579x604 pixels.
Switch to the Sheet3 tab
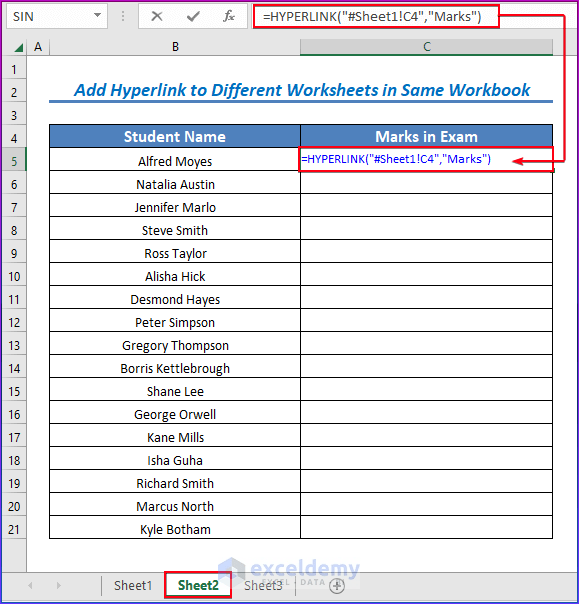tap(263, 586)
